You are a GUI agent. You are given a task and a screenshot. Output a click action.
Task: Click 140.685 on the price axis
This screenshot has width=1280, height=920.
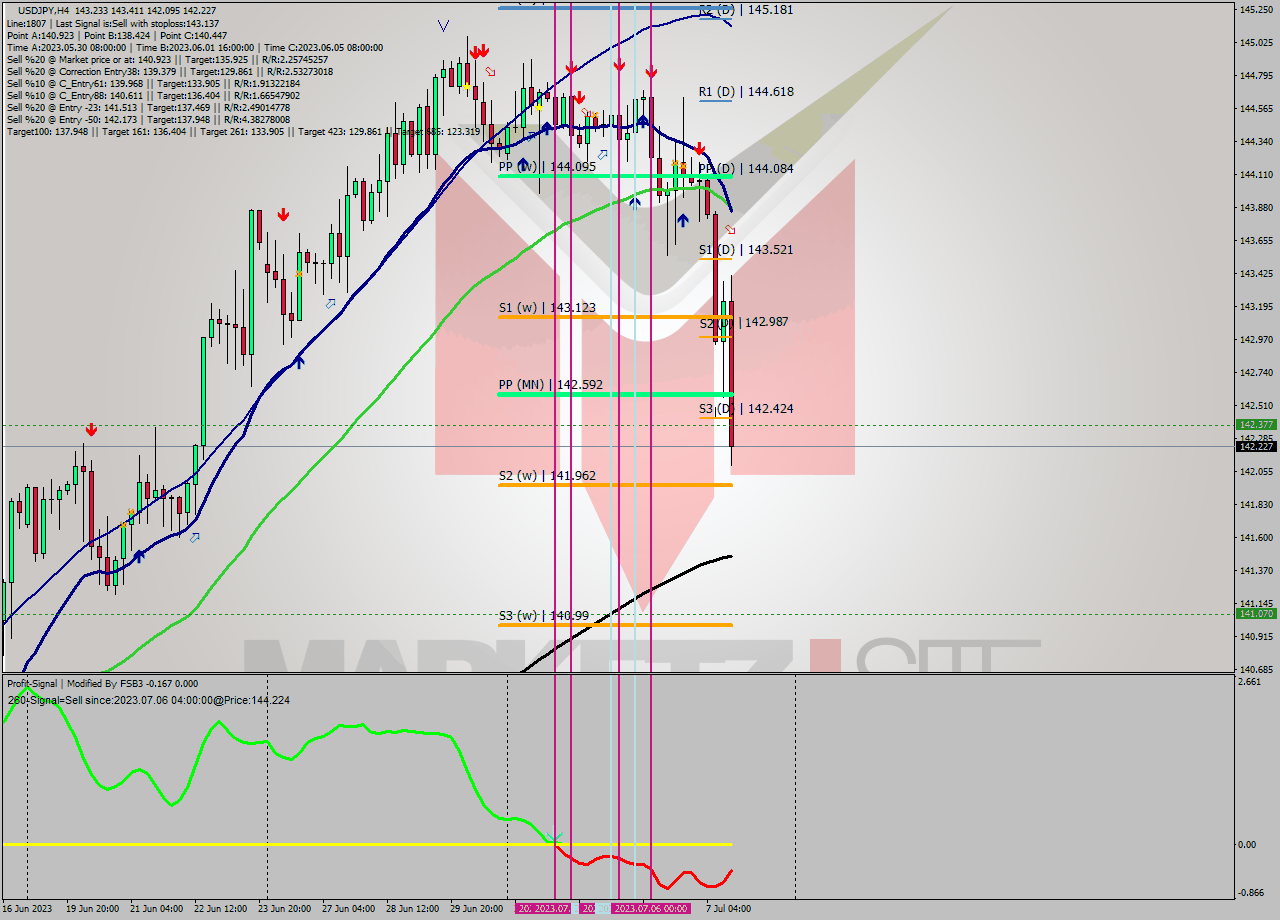[x=1255, y=669]
